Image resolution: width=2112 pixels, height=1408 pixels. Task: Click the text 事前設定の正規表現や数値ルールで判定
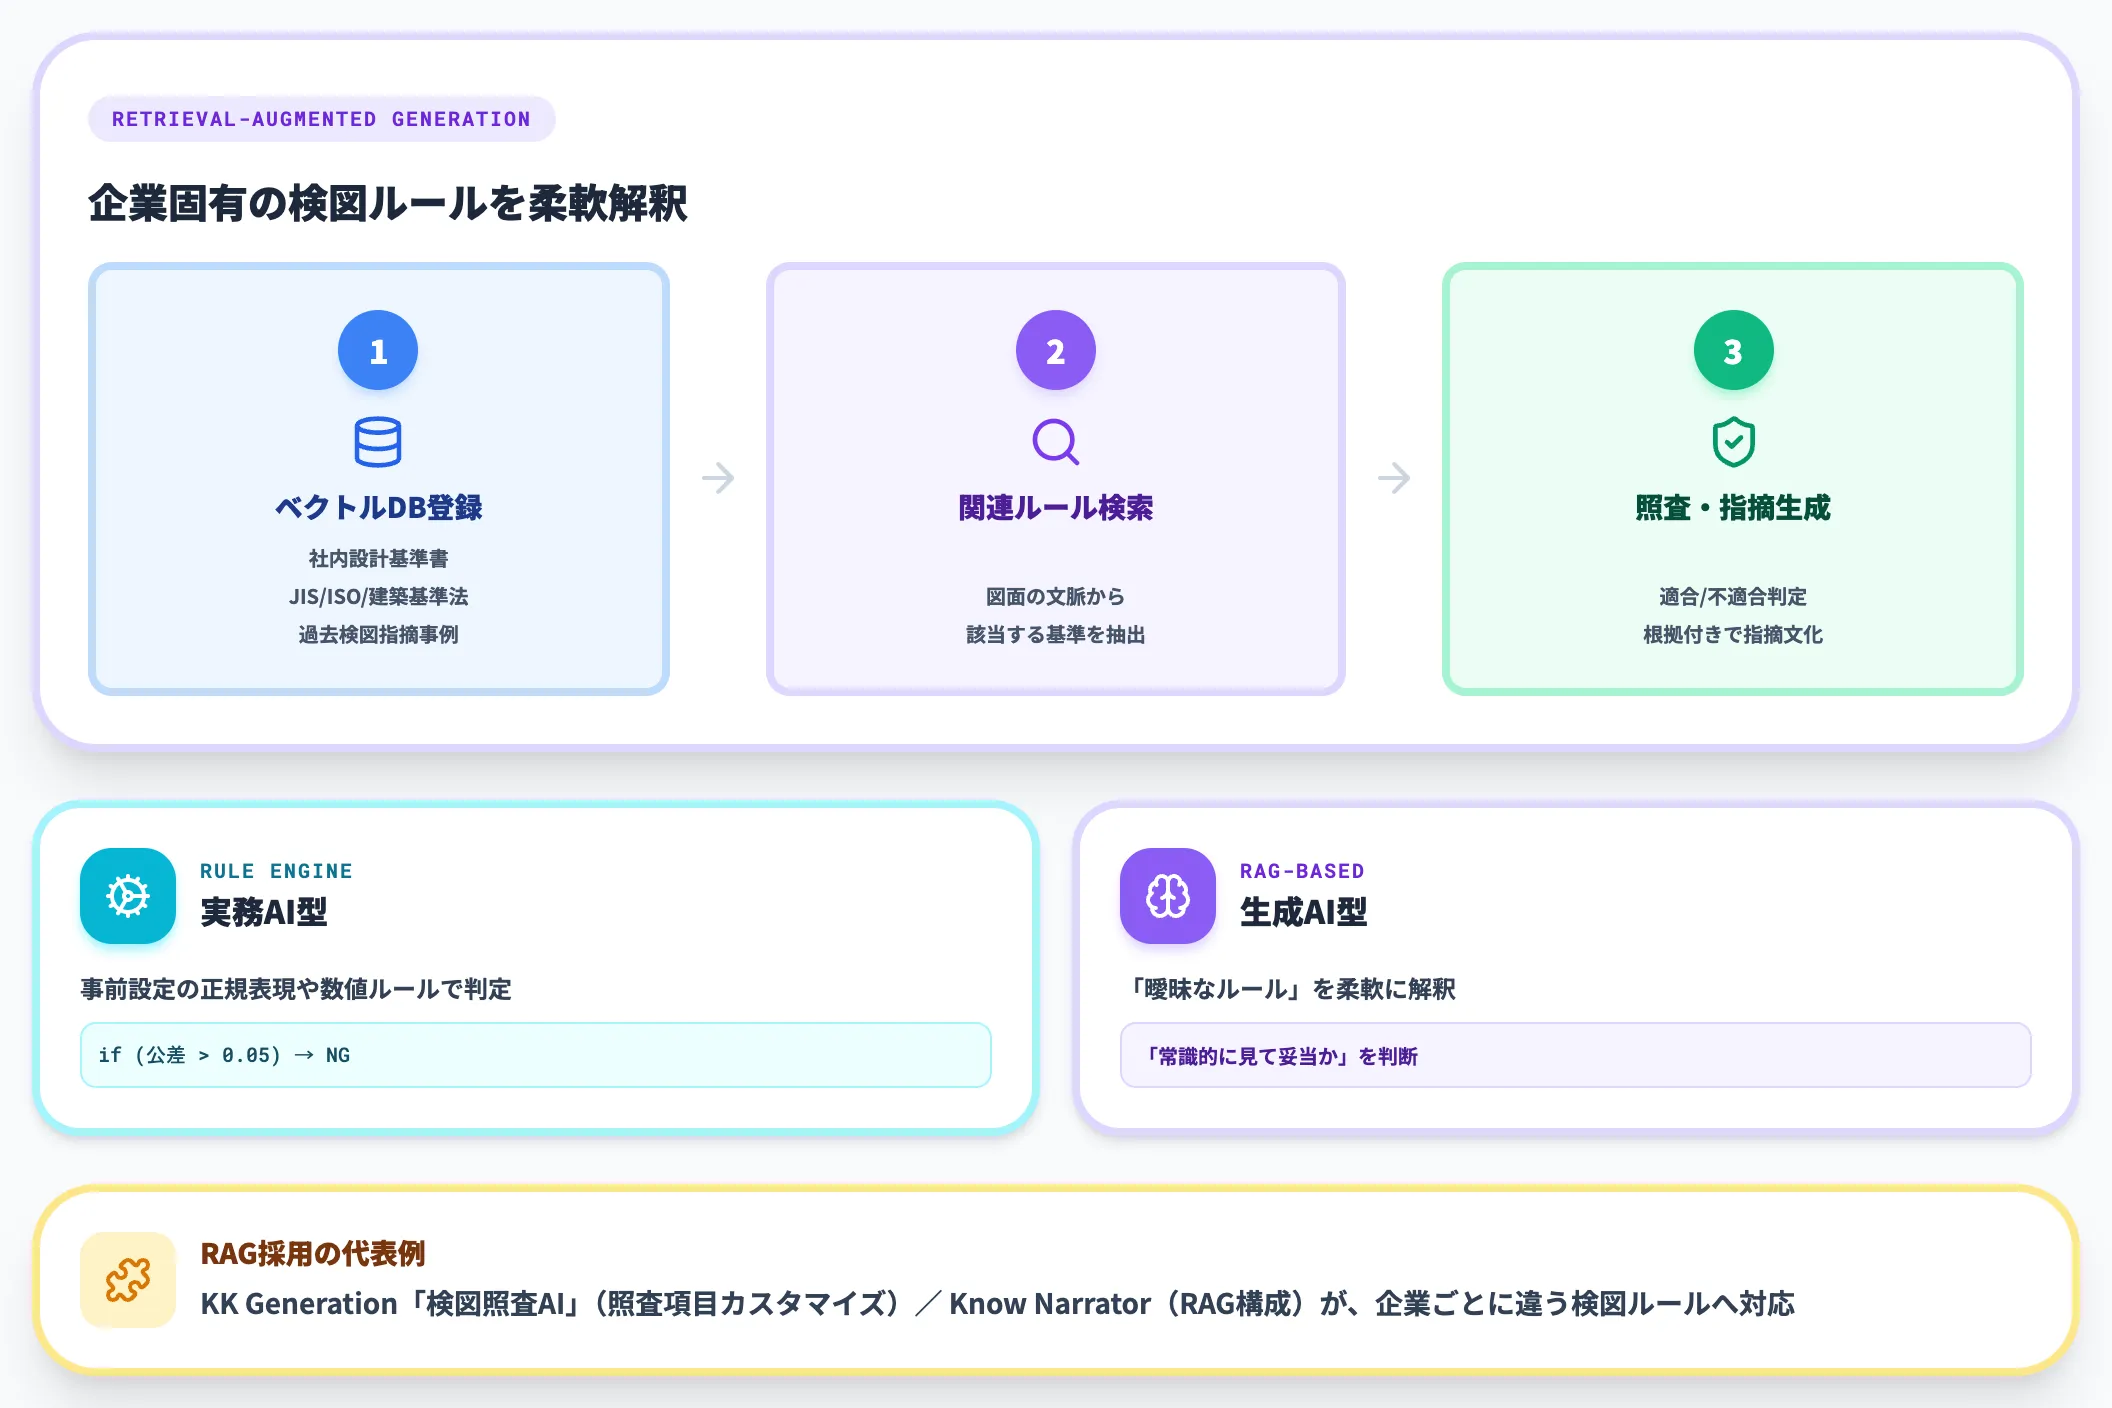click(296, 989)
